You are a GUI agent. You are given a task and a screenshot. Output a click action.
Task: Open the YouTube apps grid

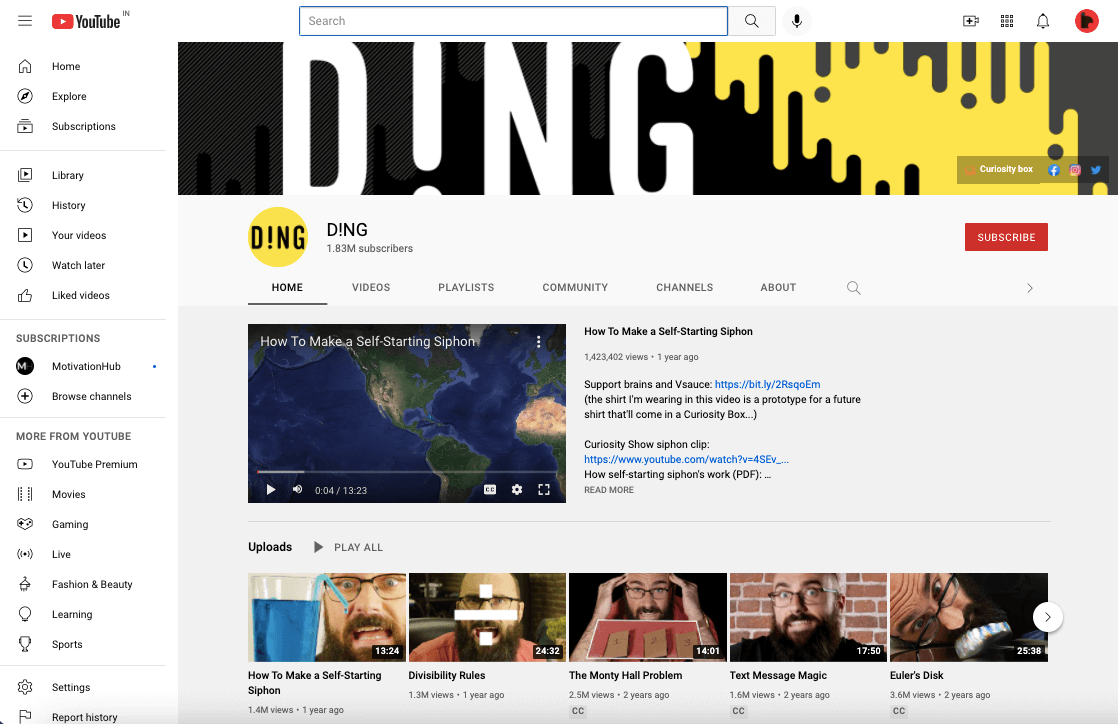[x=1007, y=21]
